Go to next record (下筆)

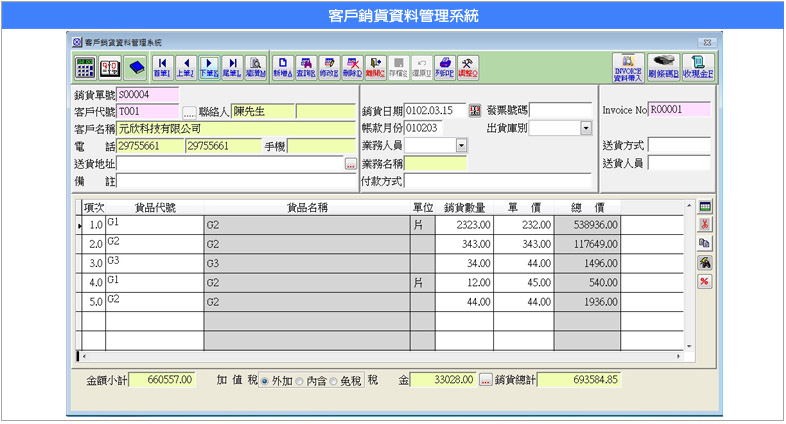tap(209, 67)
